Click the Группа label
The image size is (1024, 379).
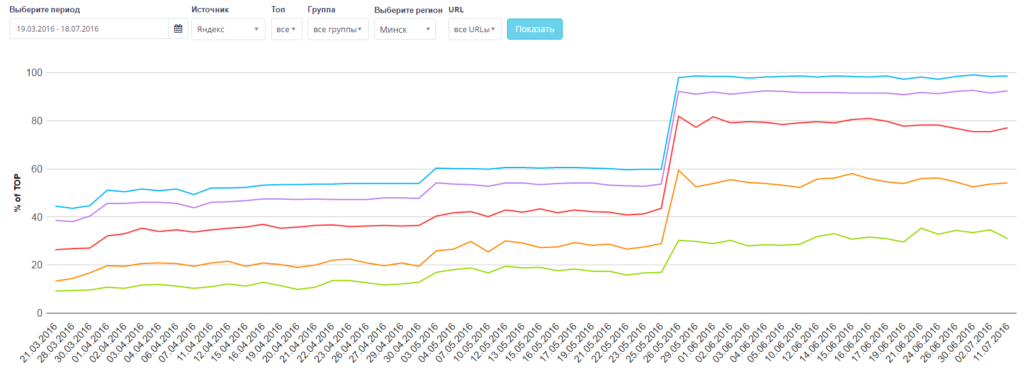(321, 10)
